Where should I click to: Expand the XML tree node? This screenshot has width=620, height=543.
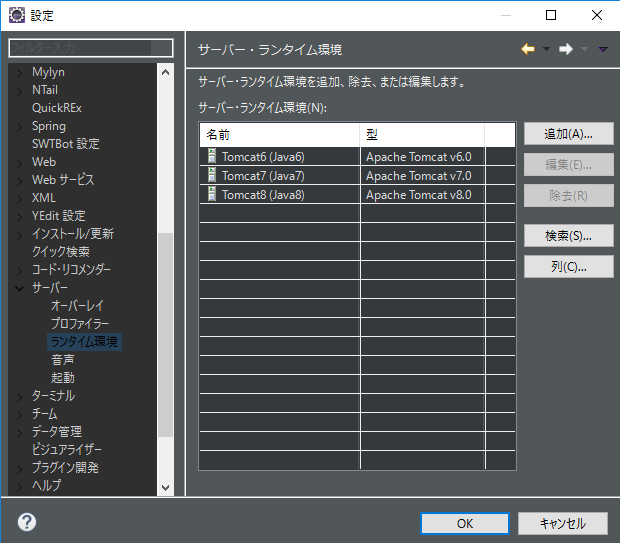click(x=19, y=199)
